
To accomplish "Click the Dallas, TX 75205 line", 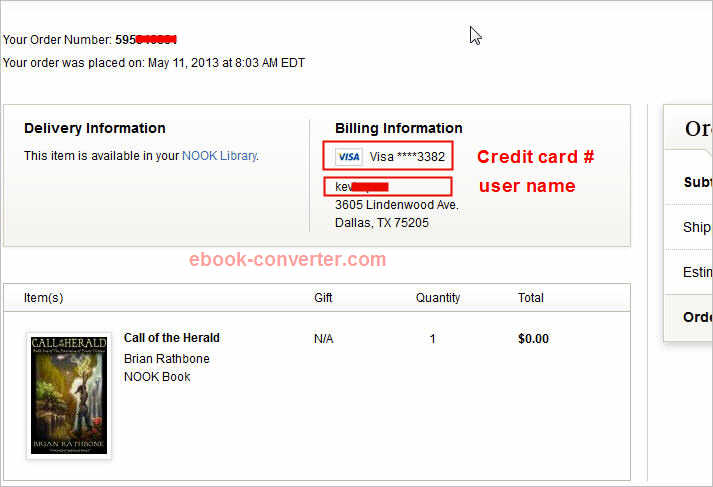I will pyautogui.click(x=382, y=223).
